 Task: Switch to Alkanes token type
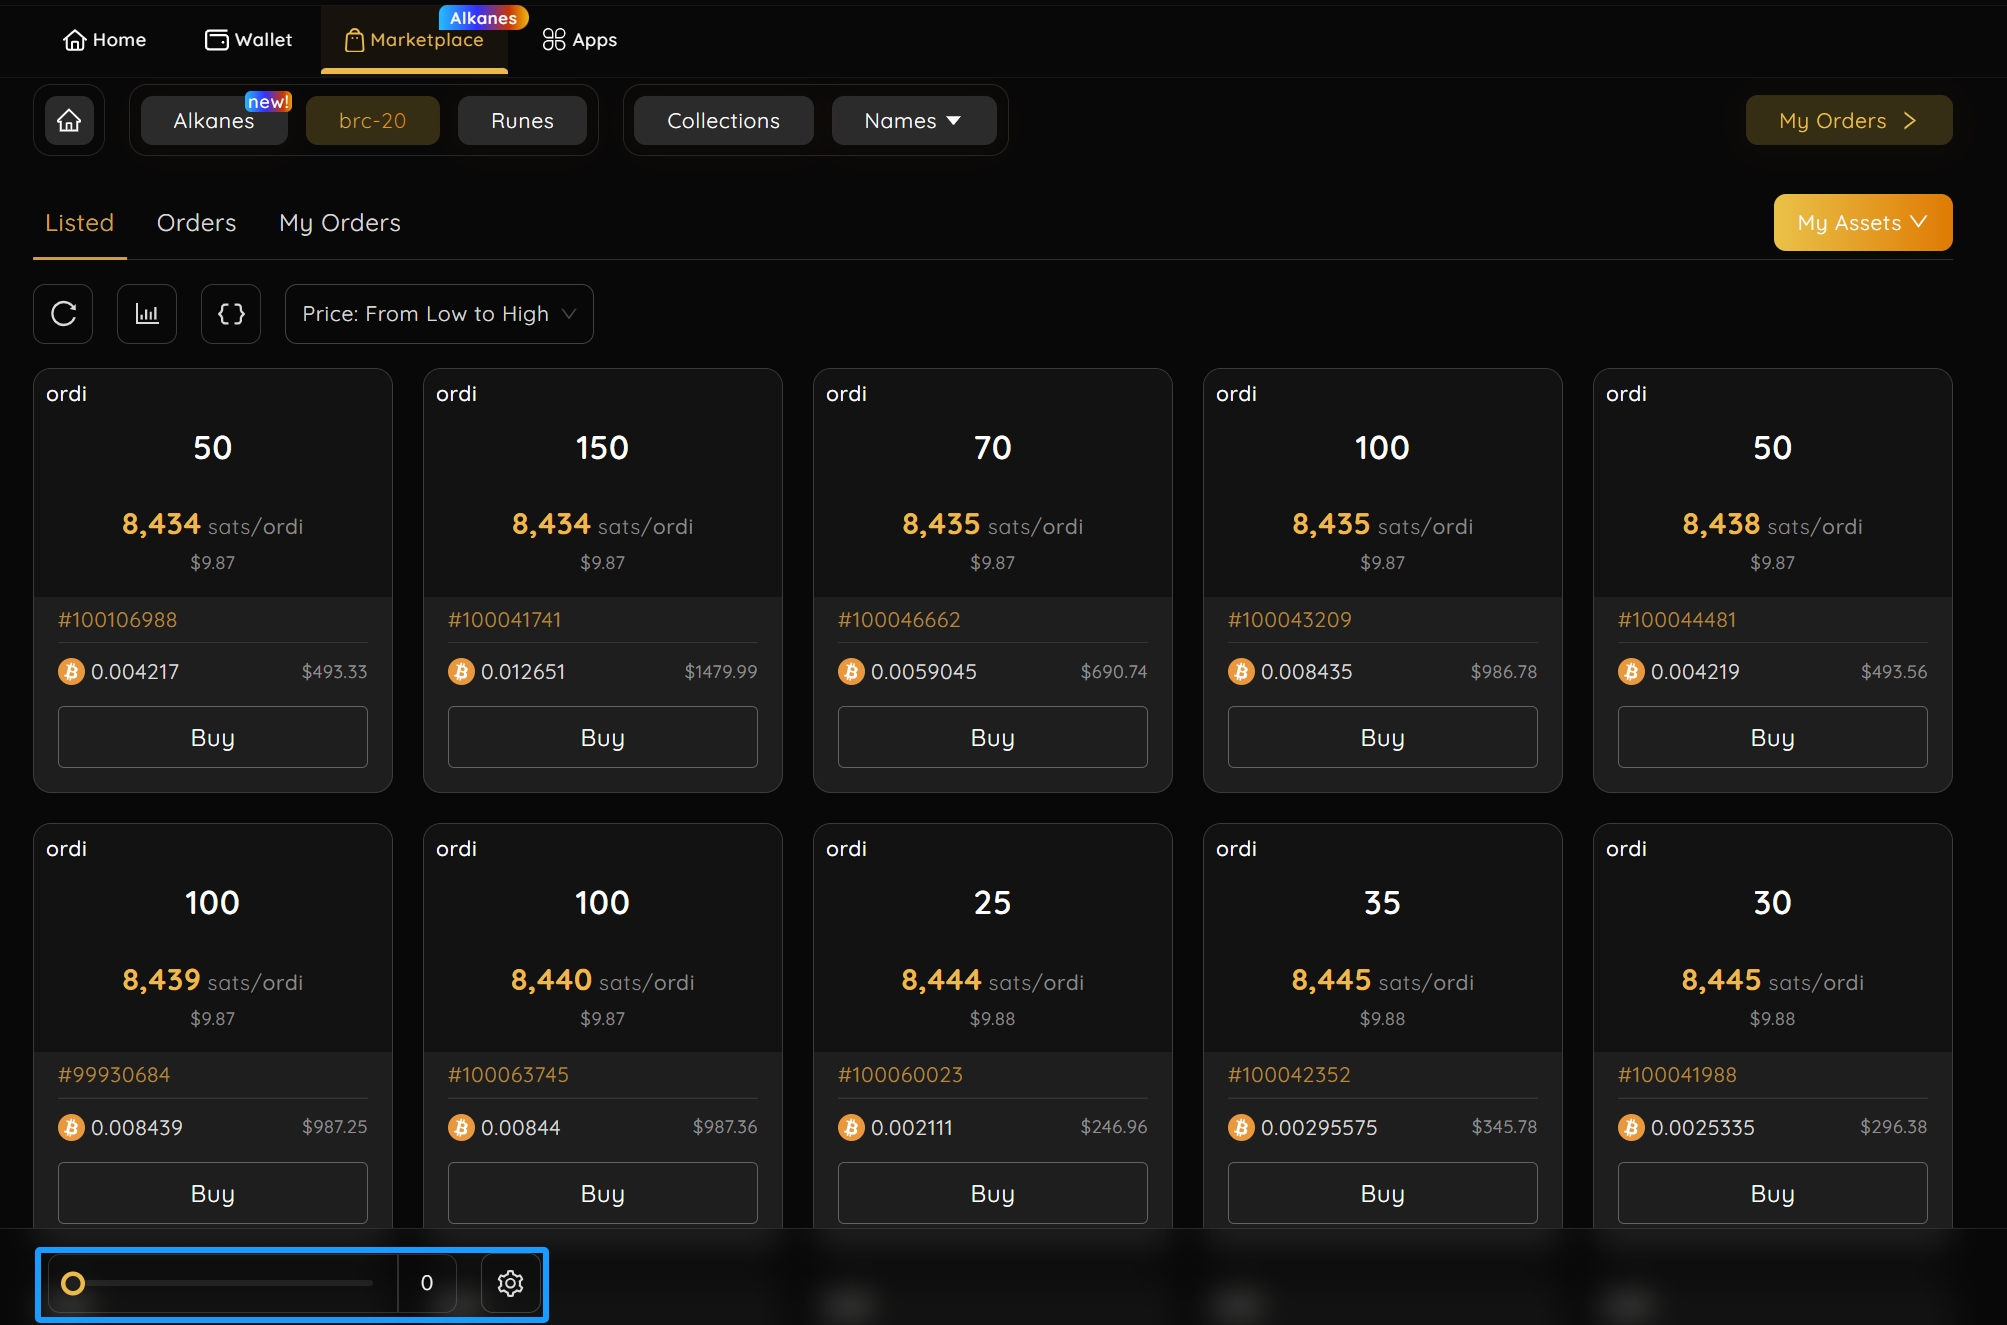(214, 121)
